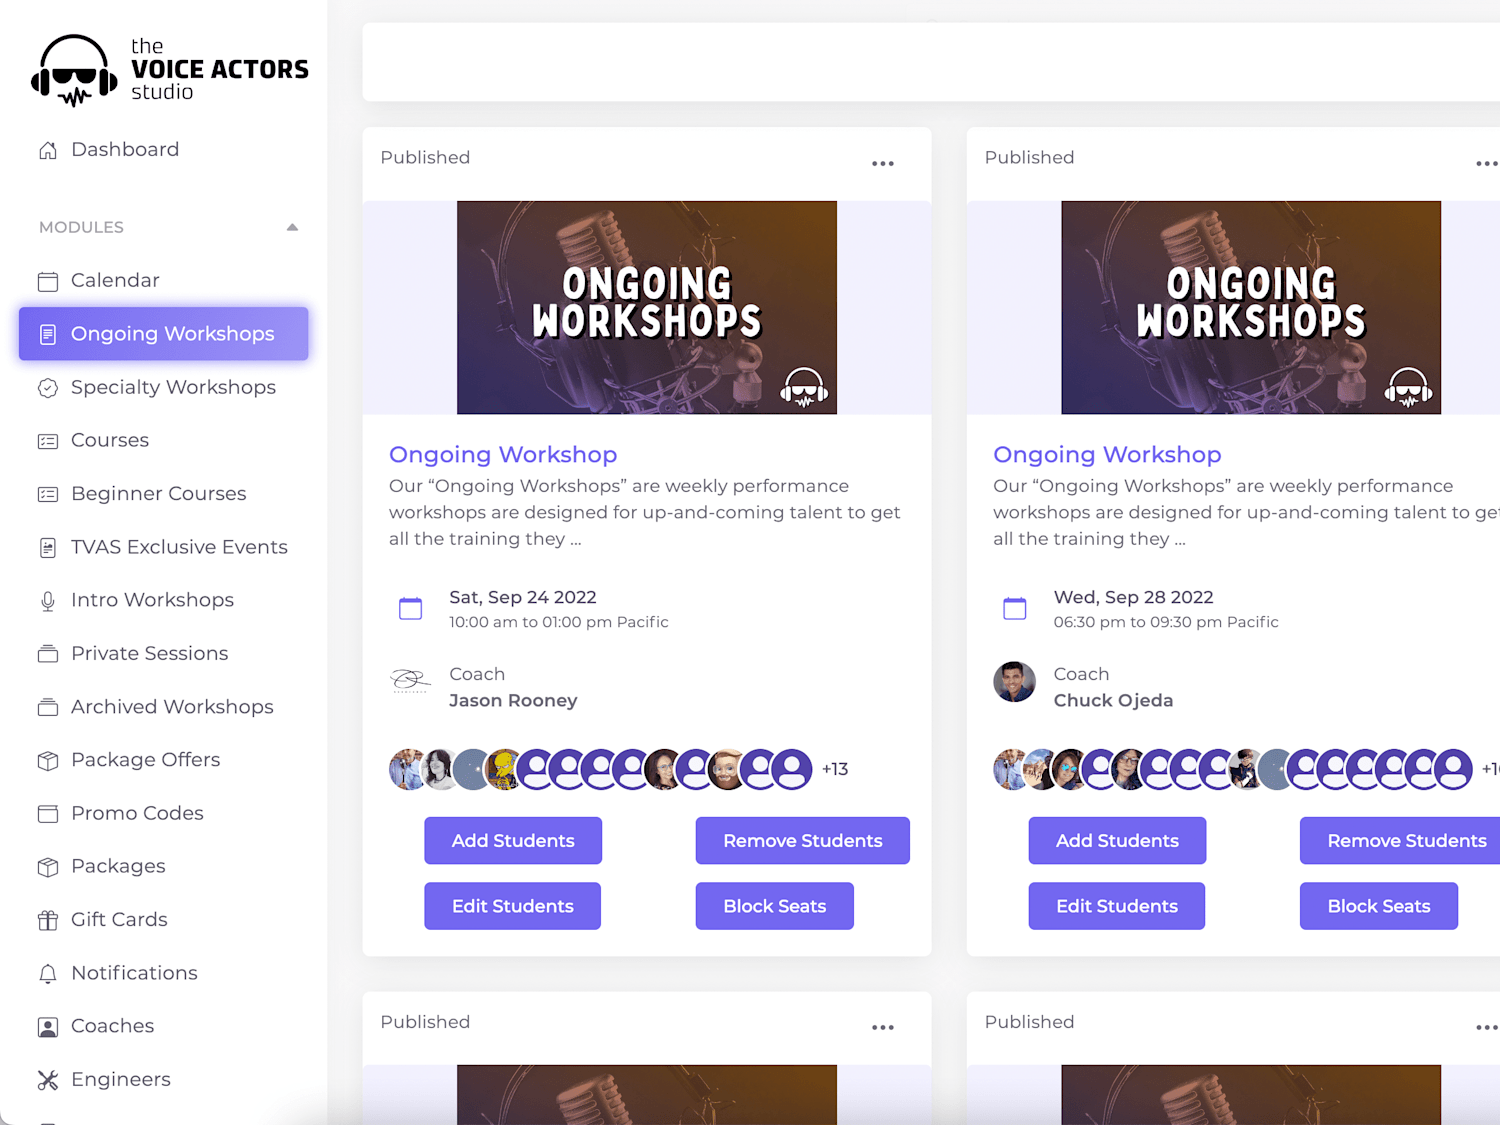Open the three-dot menu on Sep 24 workshop card
The width and height of the screenshot is (1500, 1125).
tap(882, 164)
